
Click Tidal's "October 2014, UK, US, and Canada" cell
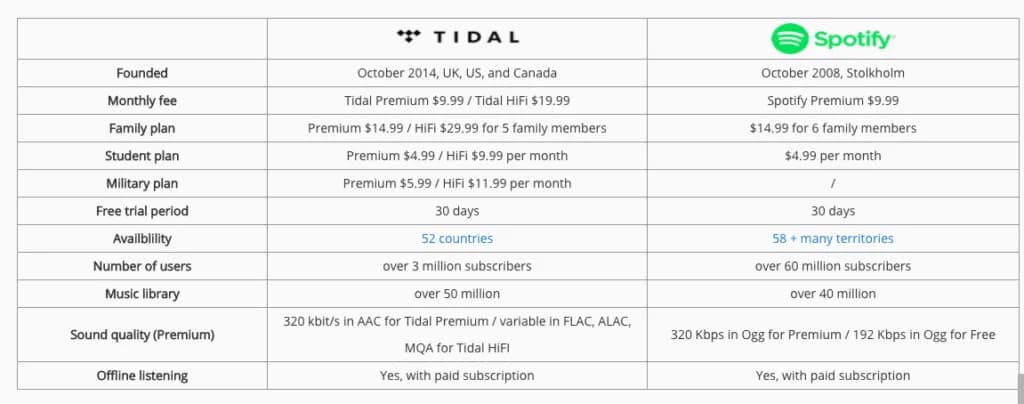point(457,73)
